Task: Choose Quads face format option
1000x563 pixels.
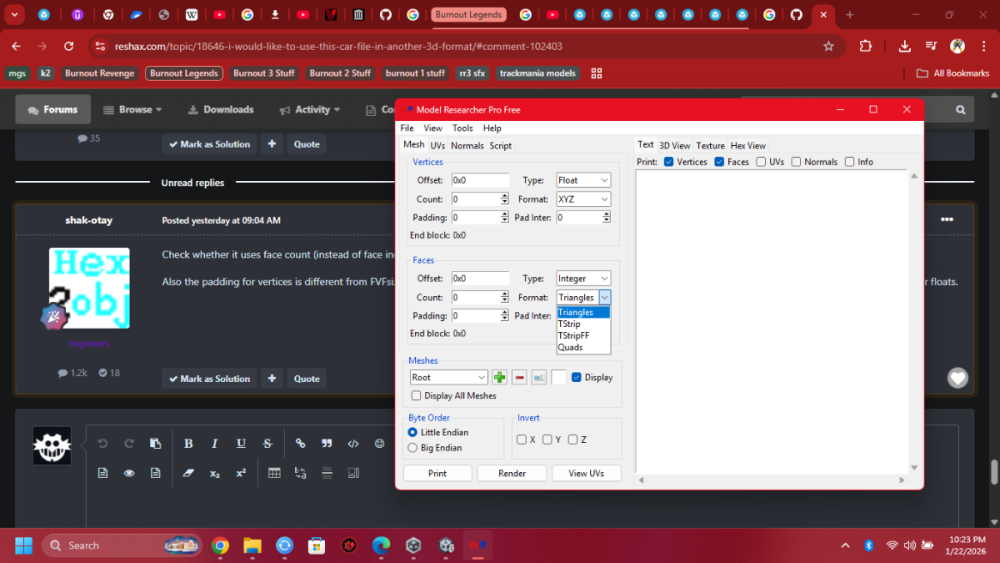Action: pos(584,347)
